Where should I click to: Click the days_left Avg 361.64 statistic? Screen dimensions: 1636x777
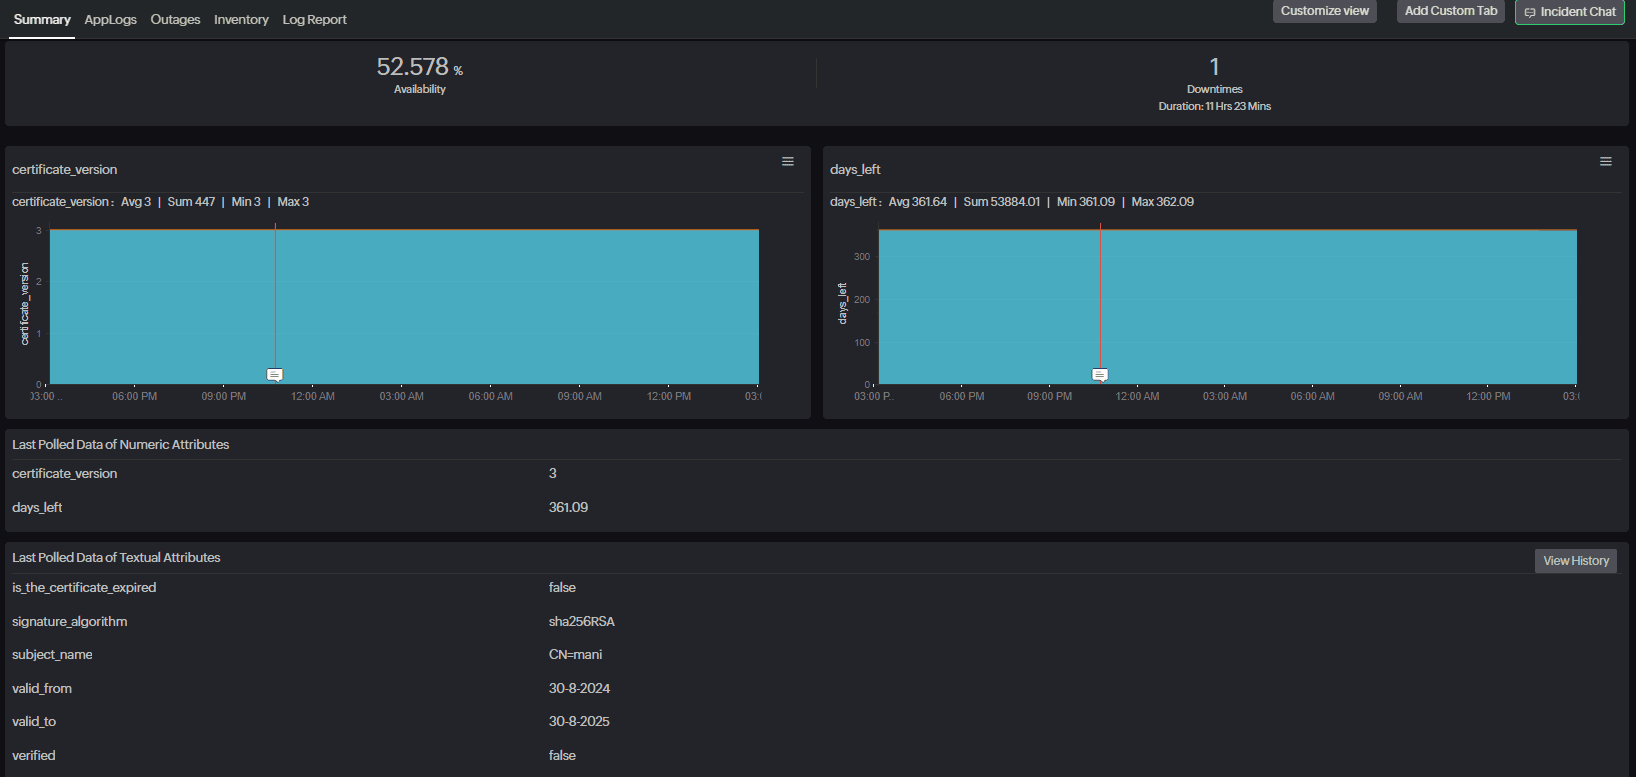click(917, 202)
